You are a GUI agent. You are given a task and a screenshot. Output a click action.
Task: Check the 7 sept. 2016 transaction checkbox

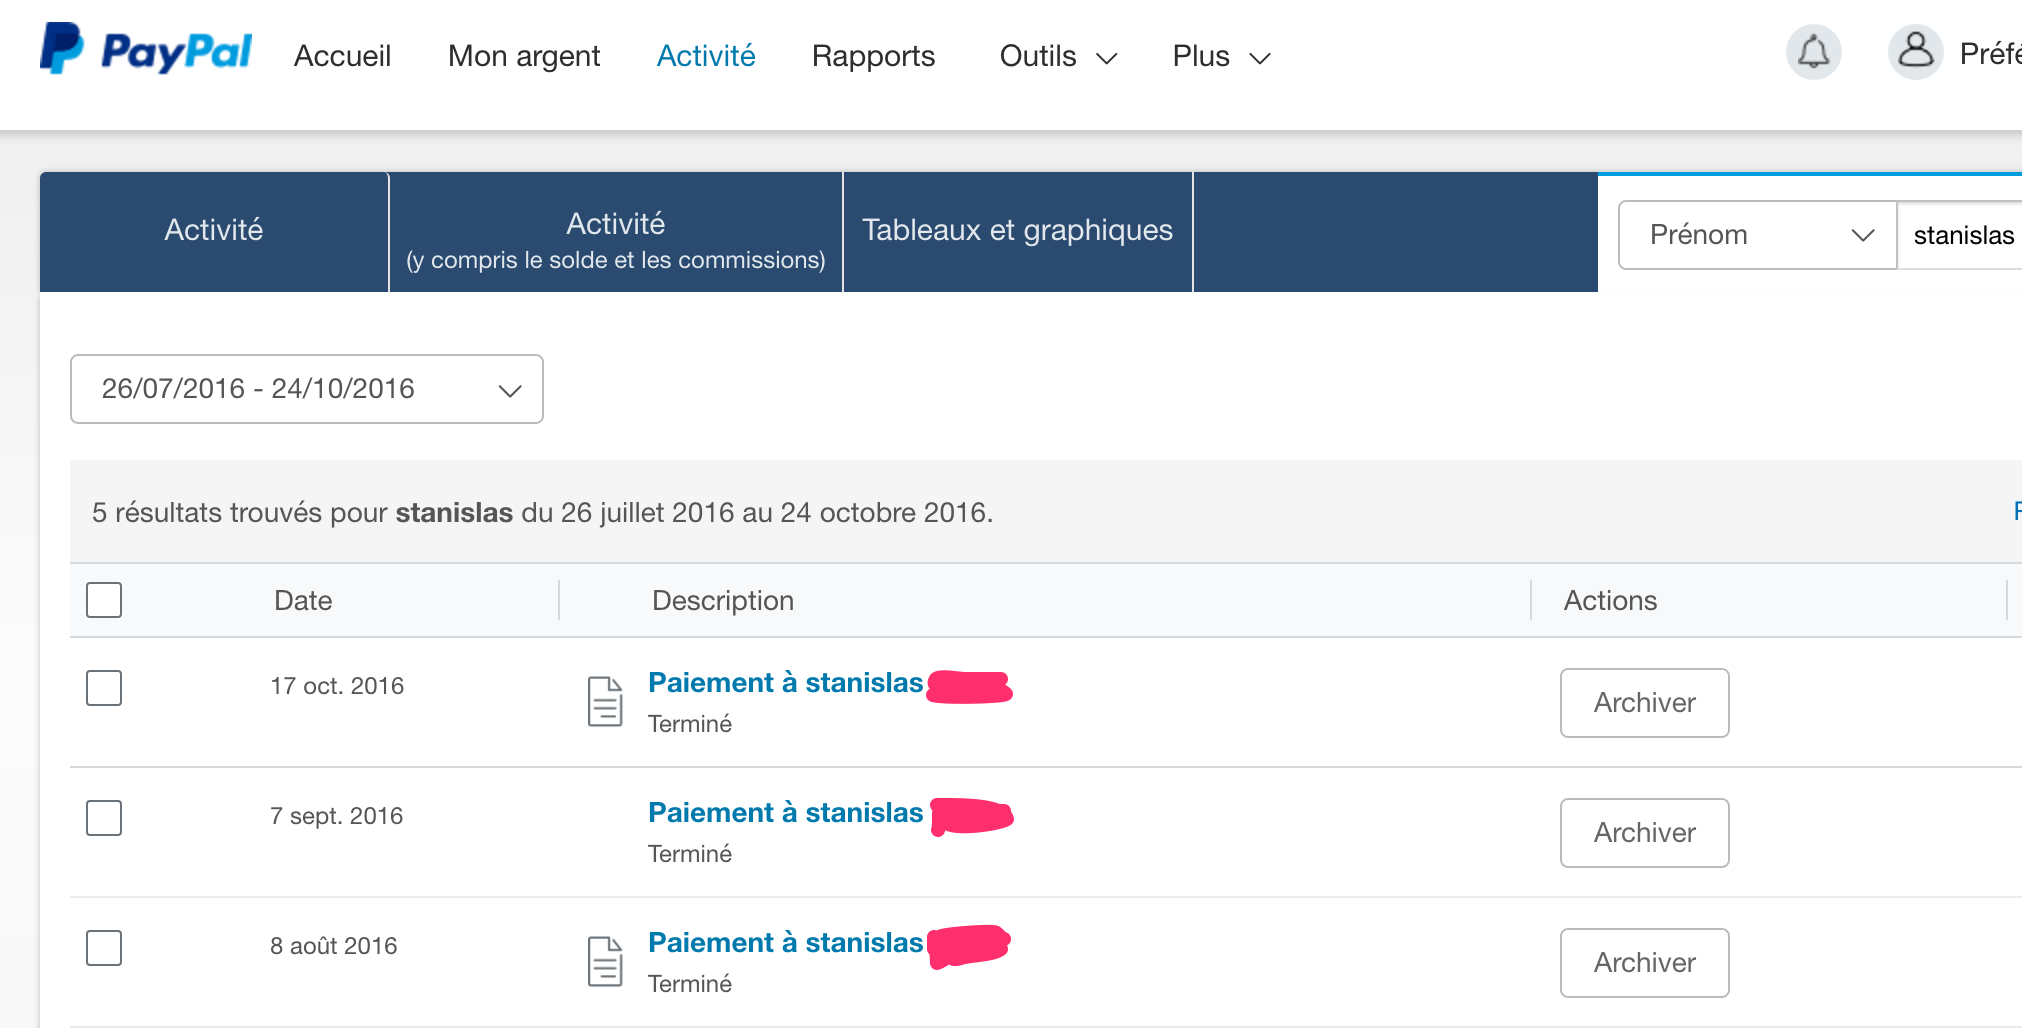click(104, 818)
